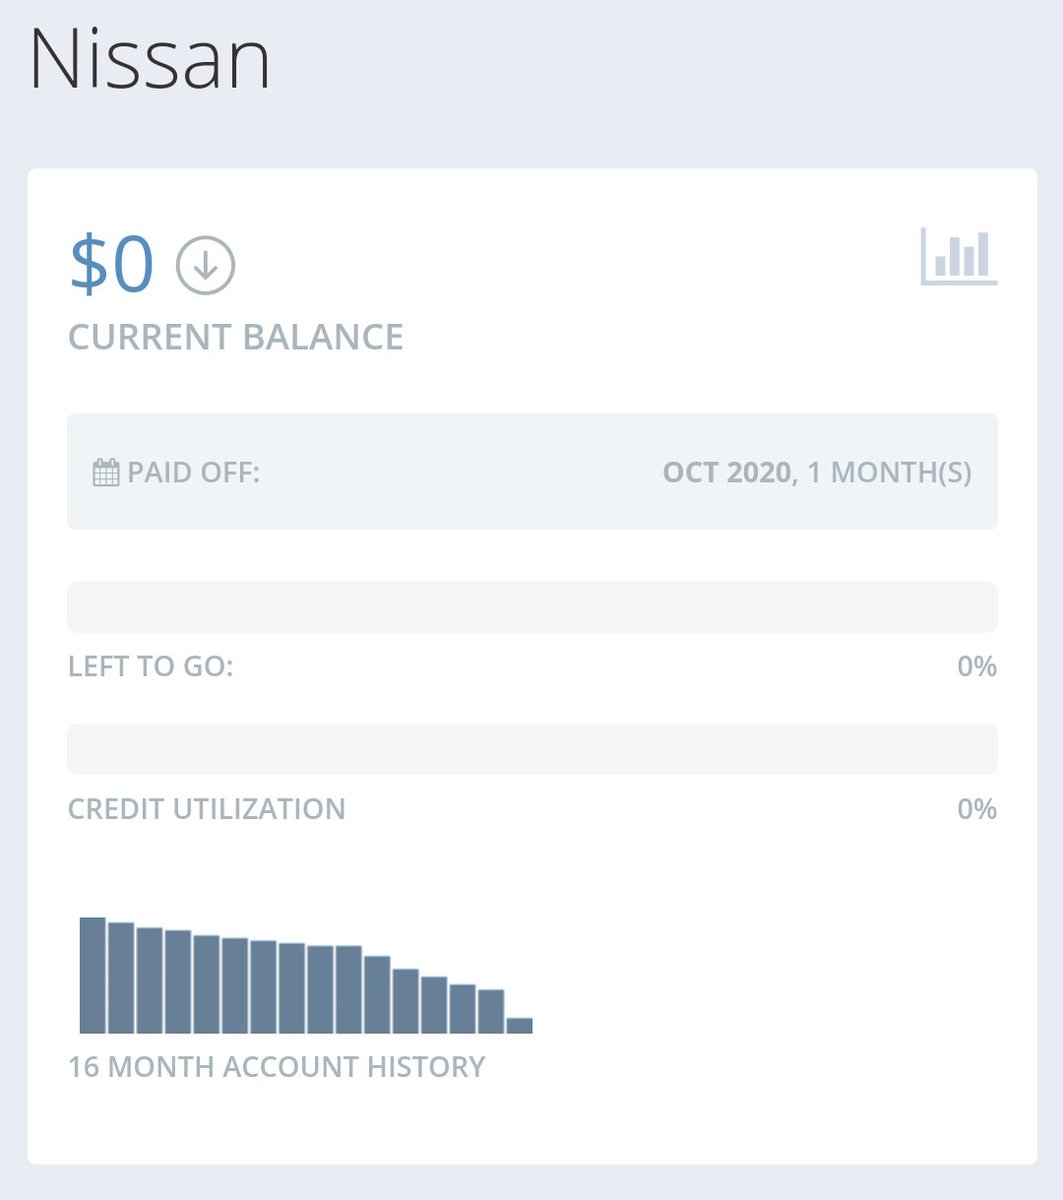
Task: Click the bar chart icon on the Nissan card
Action: coord(959,257)
